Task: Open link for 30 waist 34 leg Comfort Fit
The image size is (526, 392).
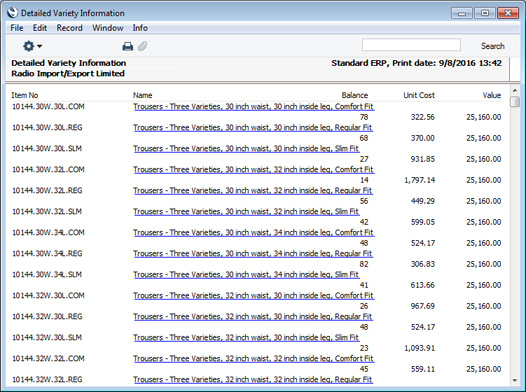Action: pos(253,232)
